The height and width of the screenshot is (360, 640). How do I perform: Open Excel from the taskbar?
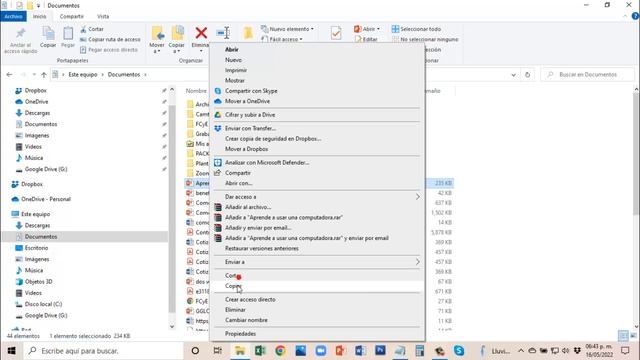260,351
